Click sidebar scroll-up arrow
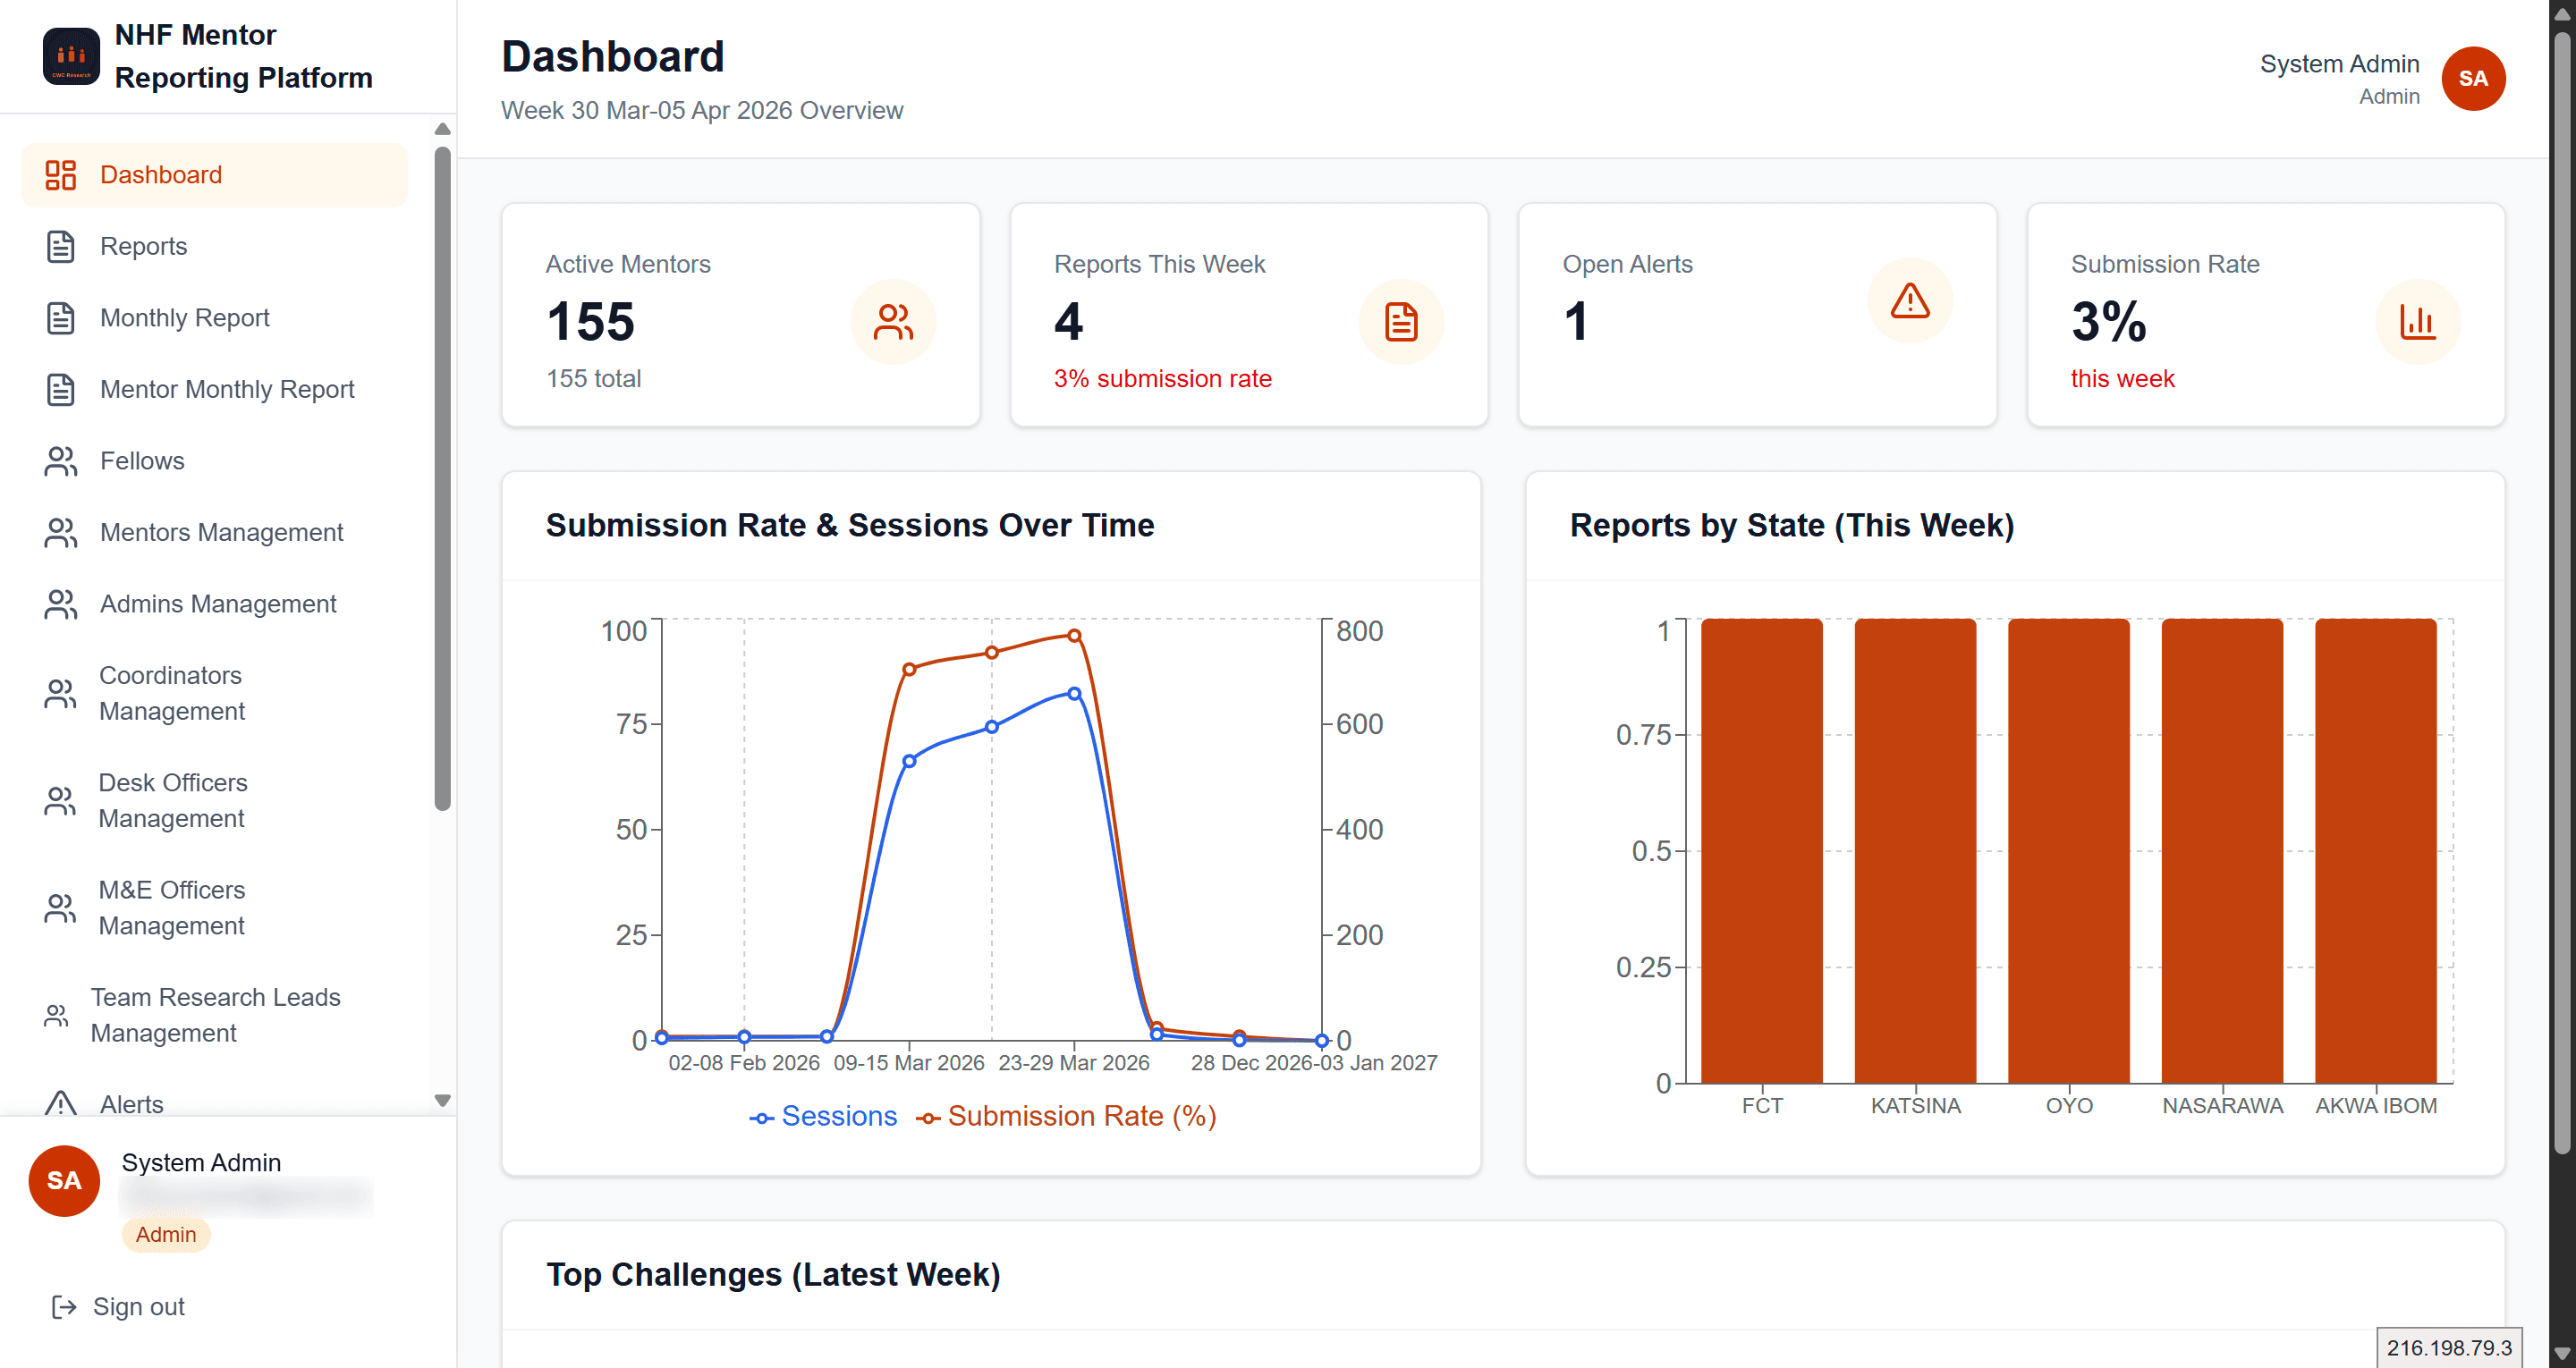The height and width of the screenshot is (1368, 2576). tap(442, 129)
